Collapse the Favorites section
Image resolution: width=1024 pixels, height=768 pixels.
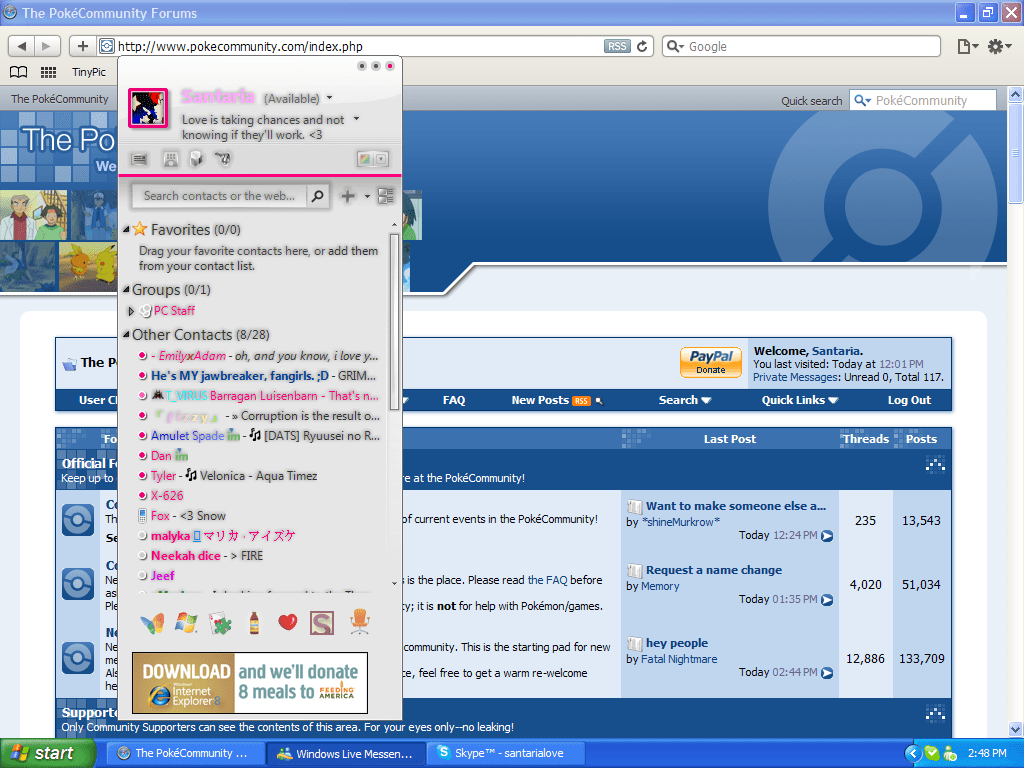[126, 230]
